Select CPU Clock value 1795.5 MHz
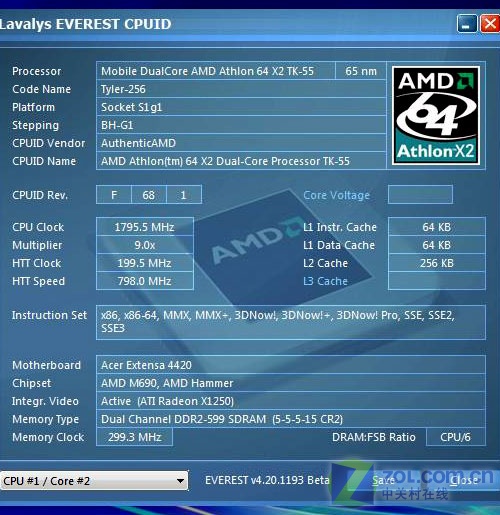The image size is (500, 515). pyautogui.click(x=145, y=227)
